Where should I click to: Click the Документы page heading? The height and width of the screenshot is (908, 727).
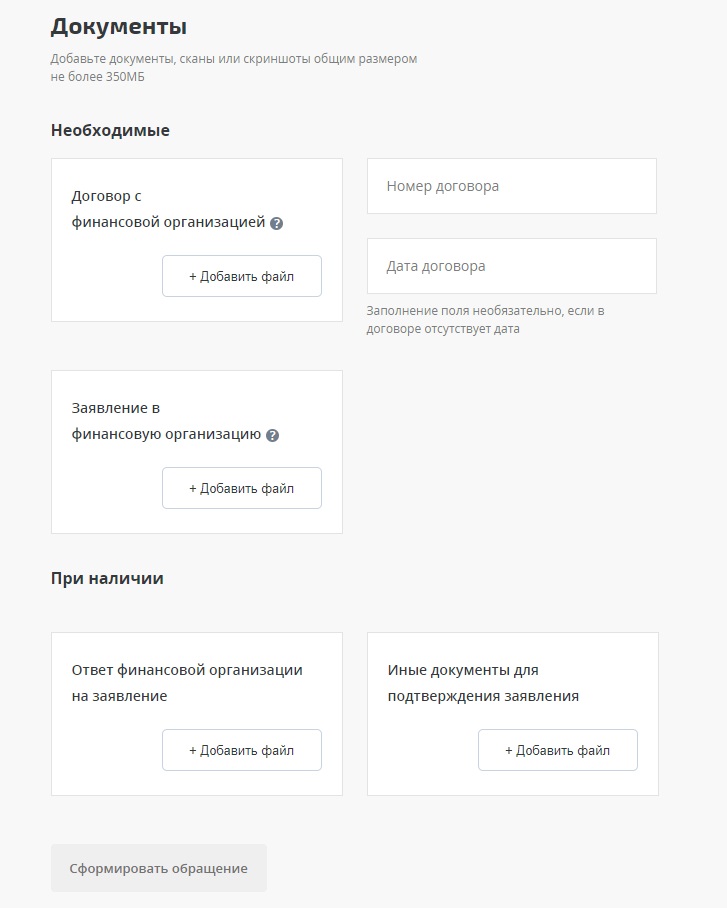(x=118, y=27)
